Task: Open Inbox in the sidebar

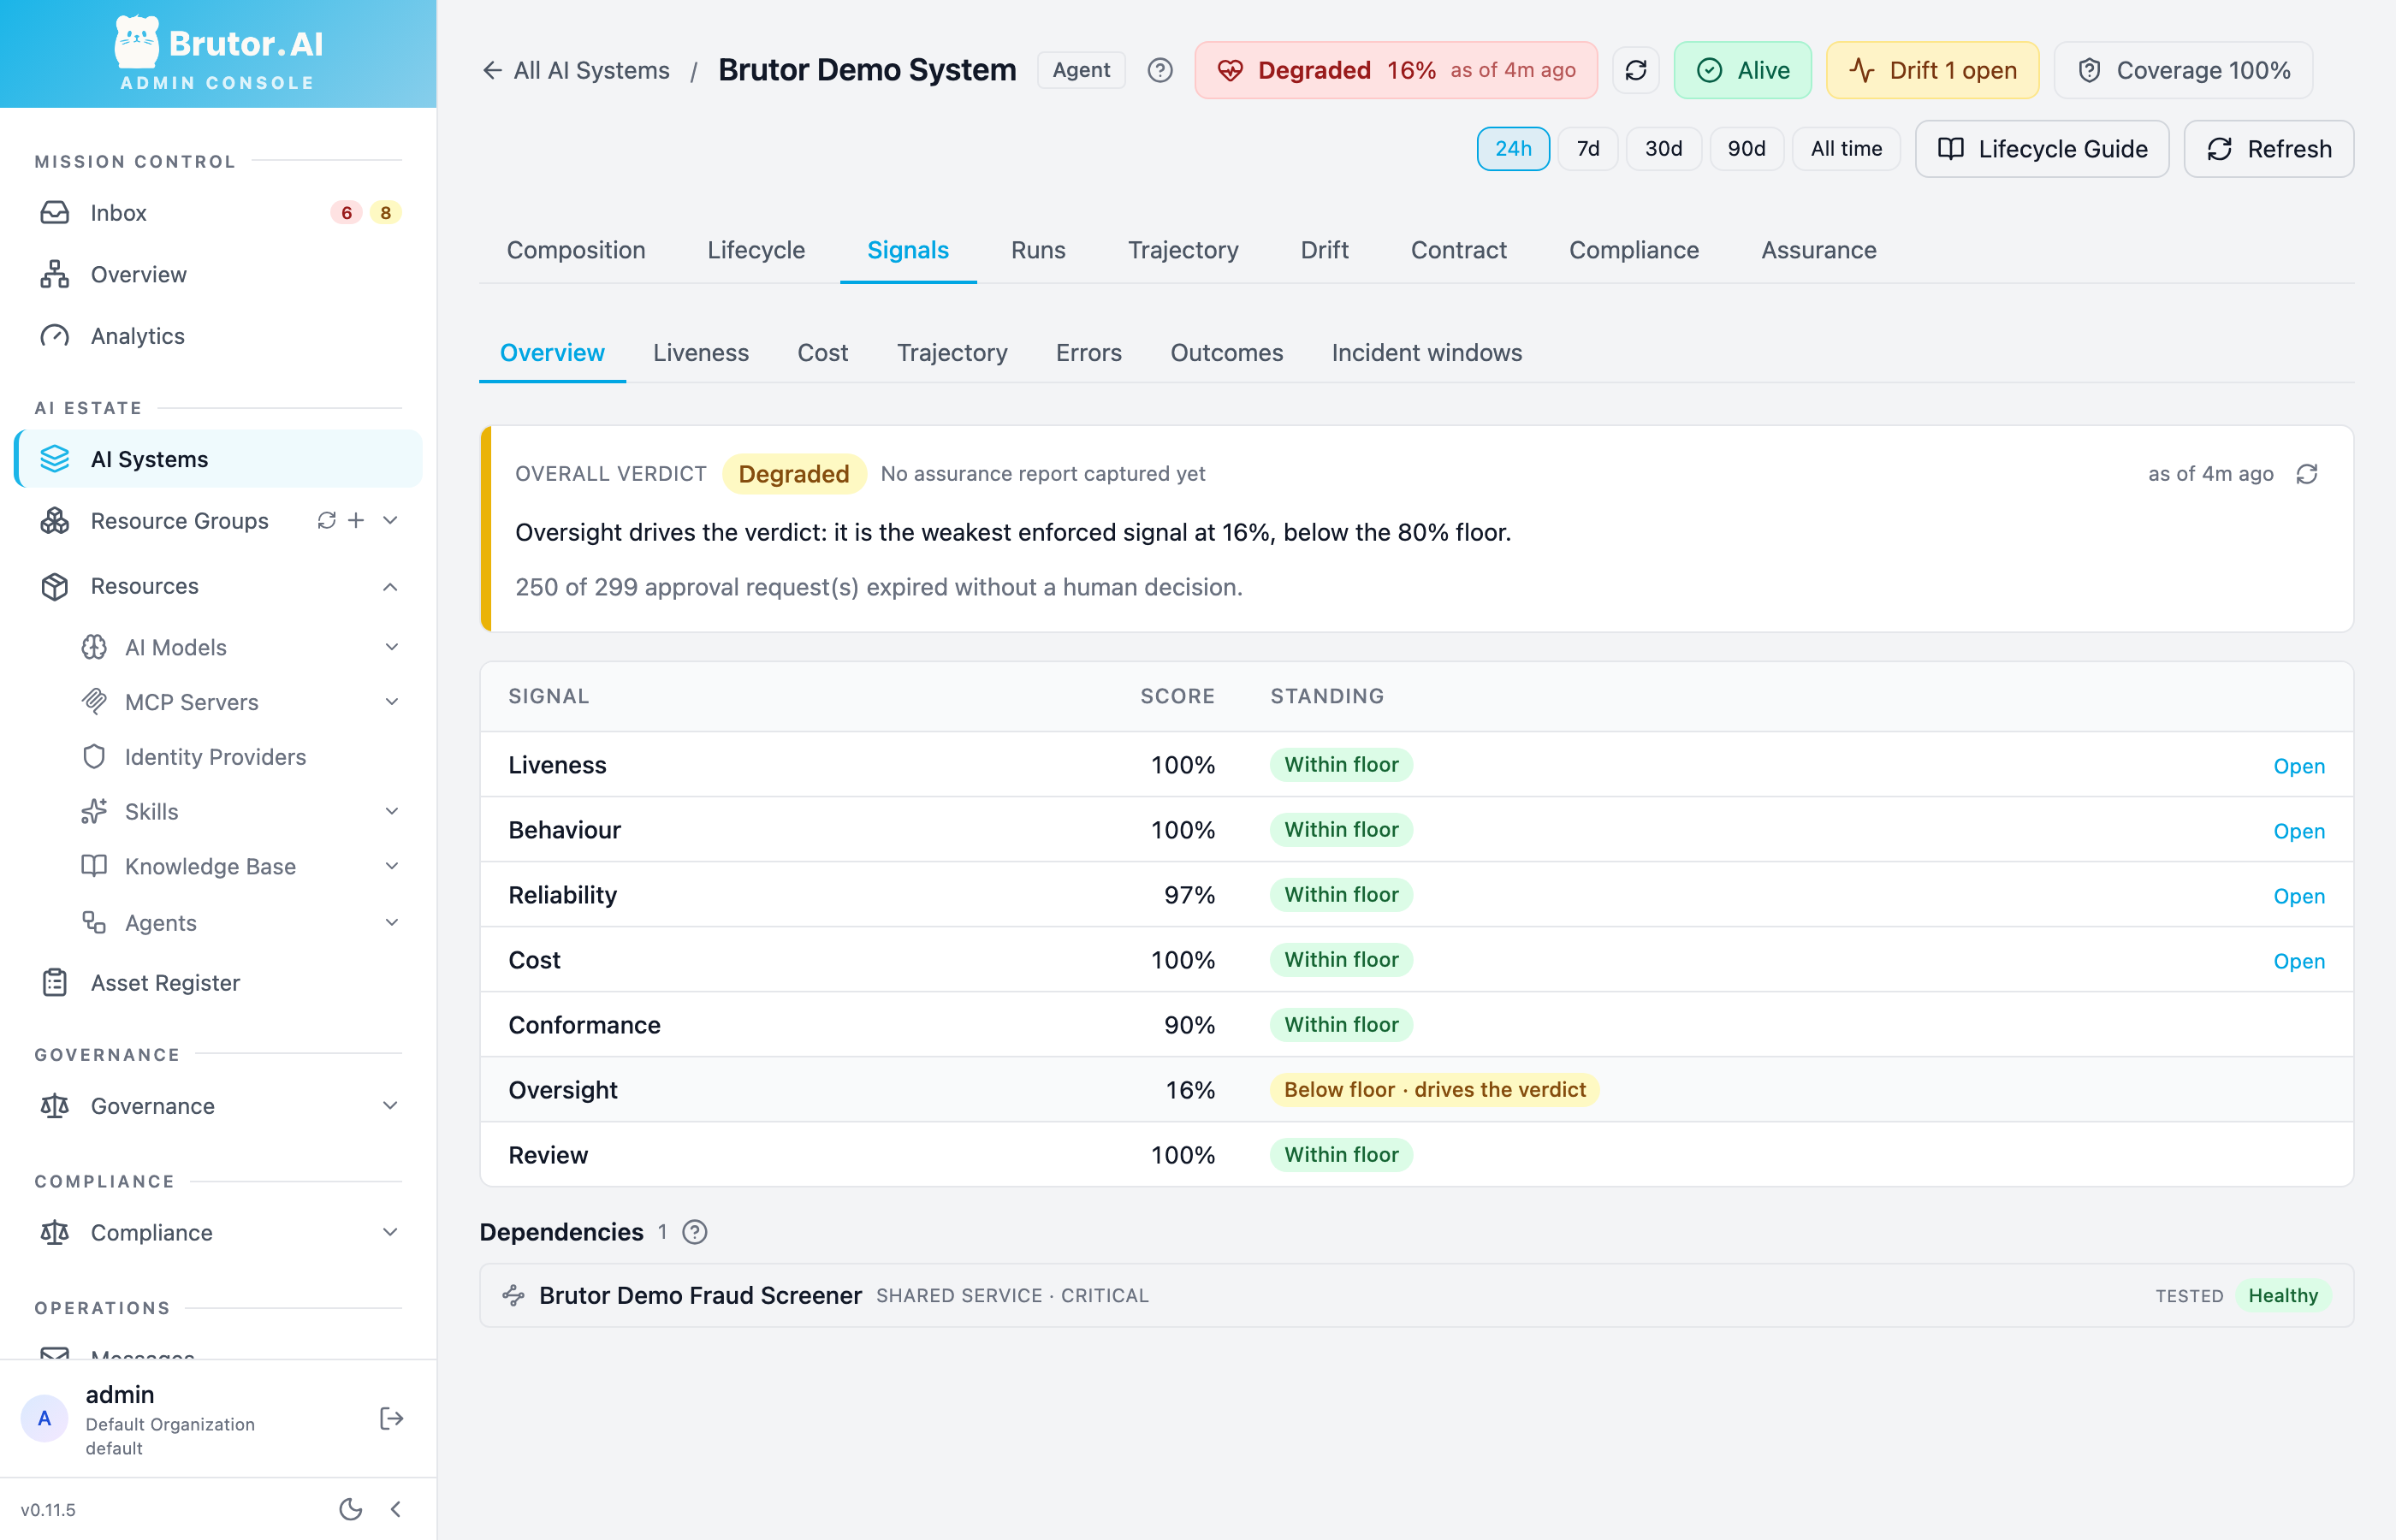Action: tap(218, 212)
